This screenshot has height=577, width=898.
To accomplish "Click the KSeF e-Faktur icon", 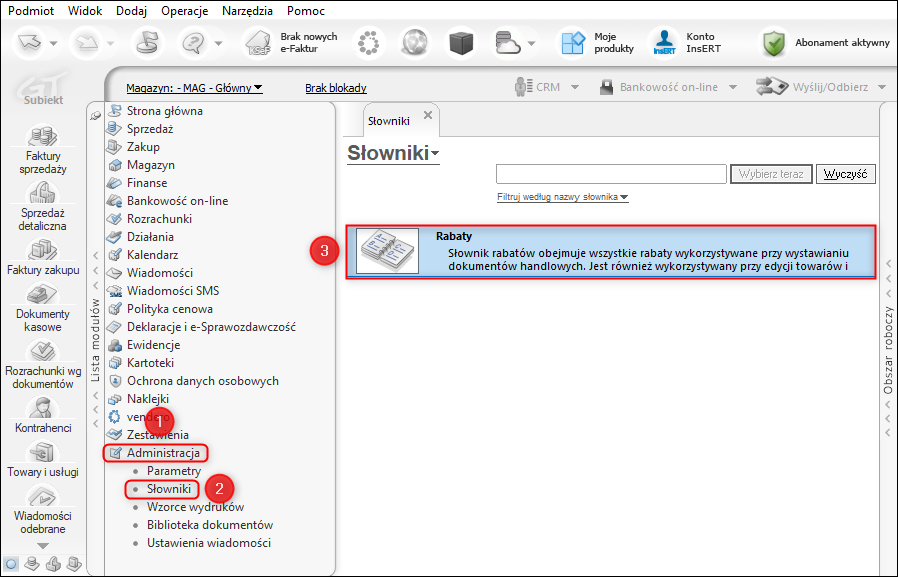I will pos(258,43).
